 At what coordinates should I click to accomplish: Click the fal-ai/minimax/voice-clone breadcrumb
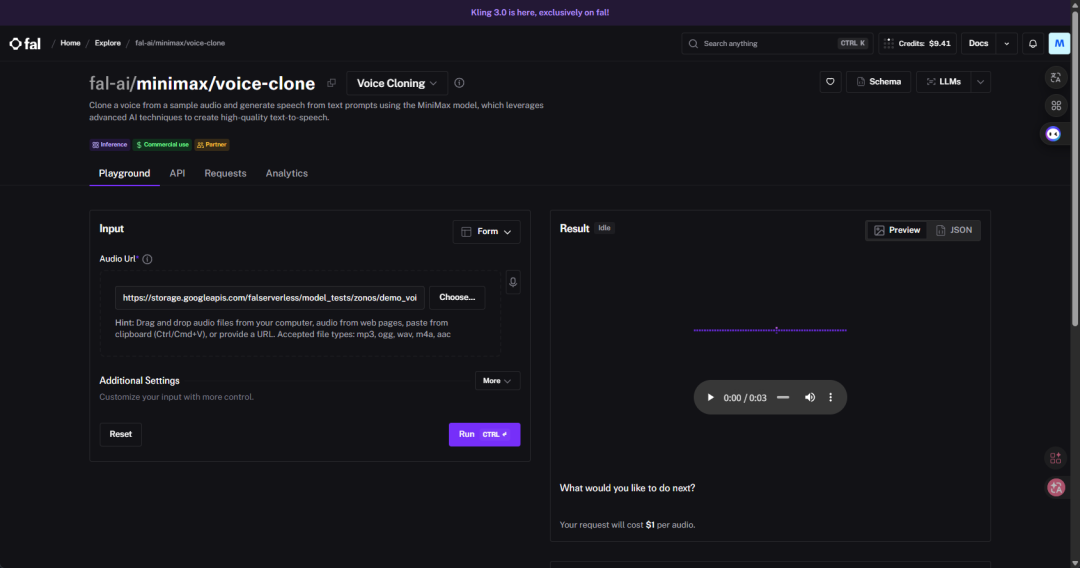point(180,43)
